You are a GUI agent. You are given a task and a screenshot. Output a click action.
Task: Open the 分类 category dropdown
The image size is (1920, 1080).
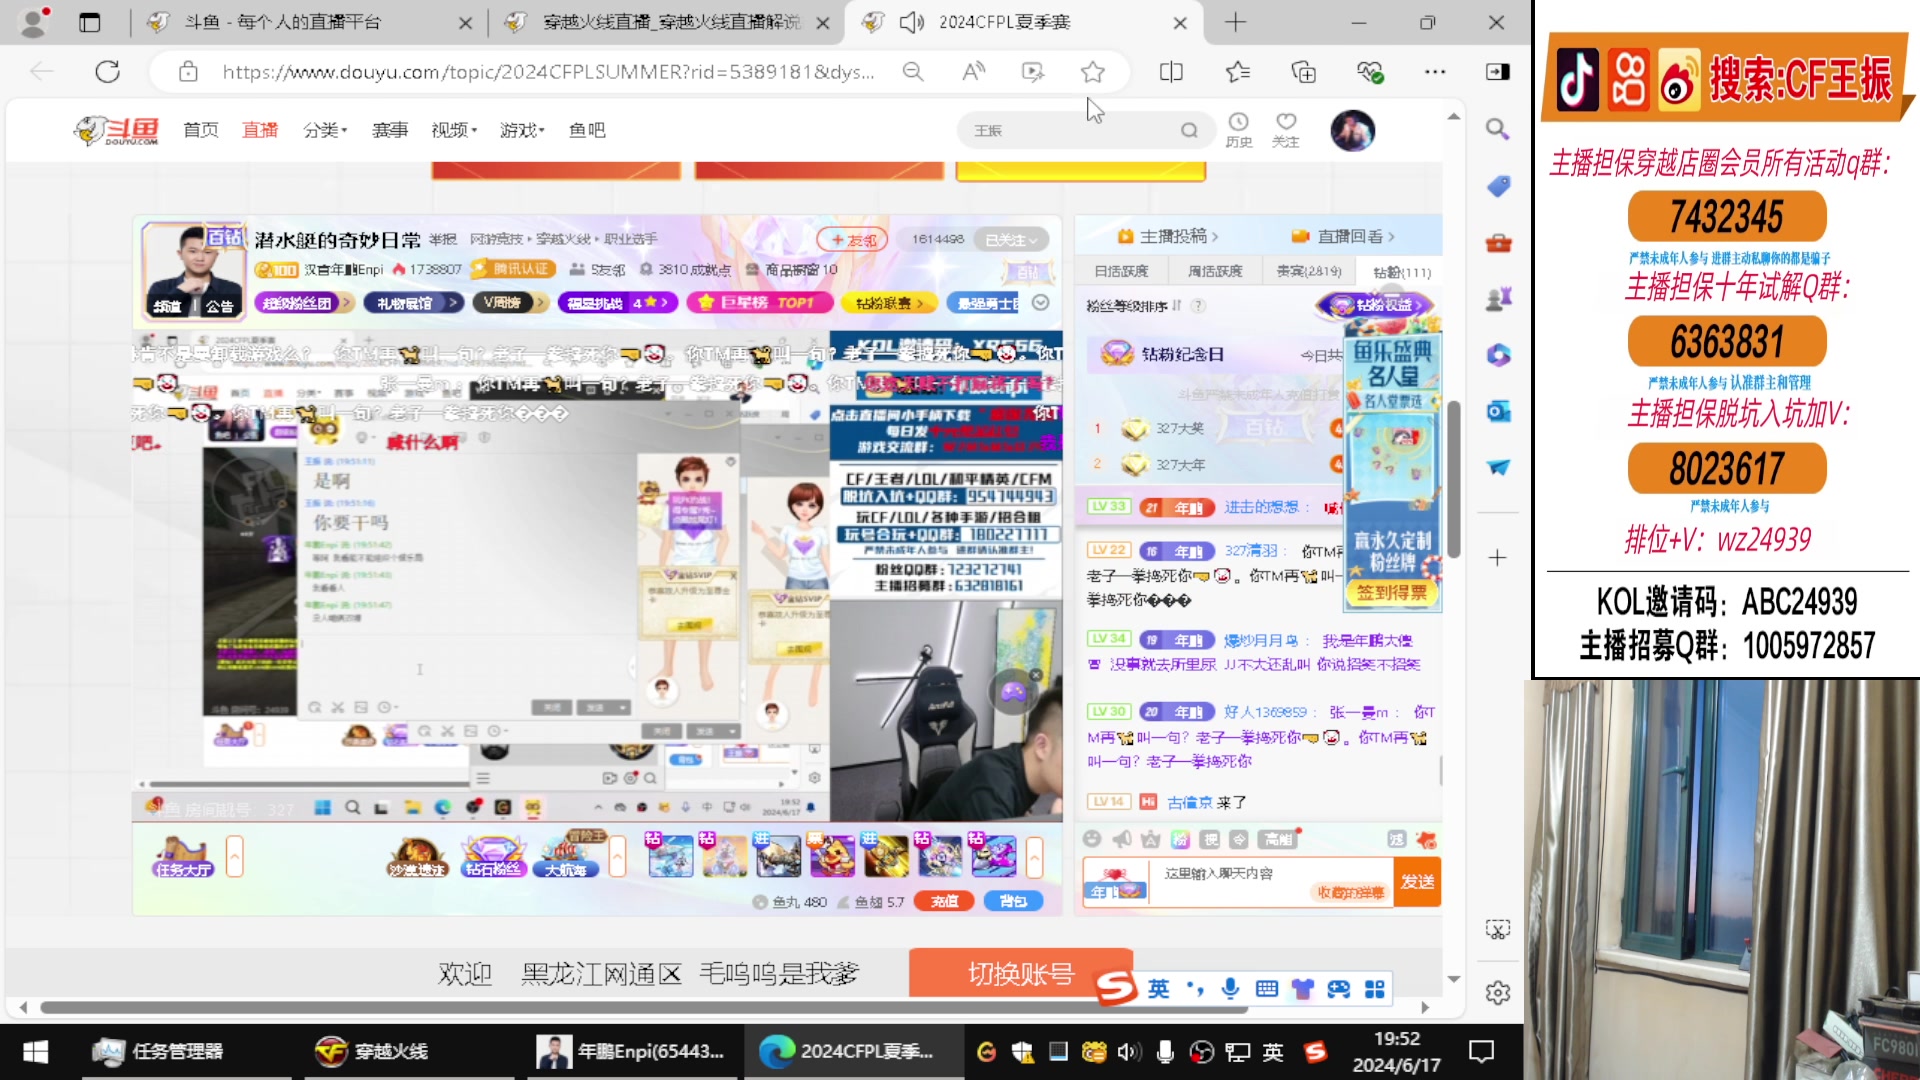pyautogui.click(x=325, y=130)
